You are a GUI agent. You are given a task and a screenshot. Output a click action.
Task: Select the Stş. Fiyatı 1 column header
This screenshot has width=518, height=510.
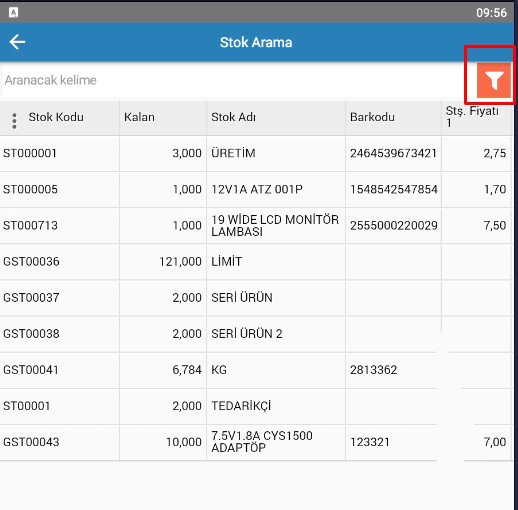click(x=472, y=117)
